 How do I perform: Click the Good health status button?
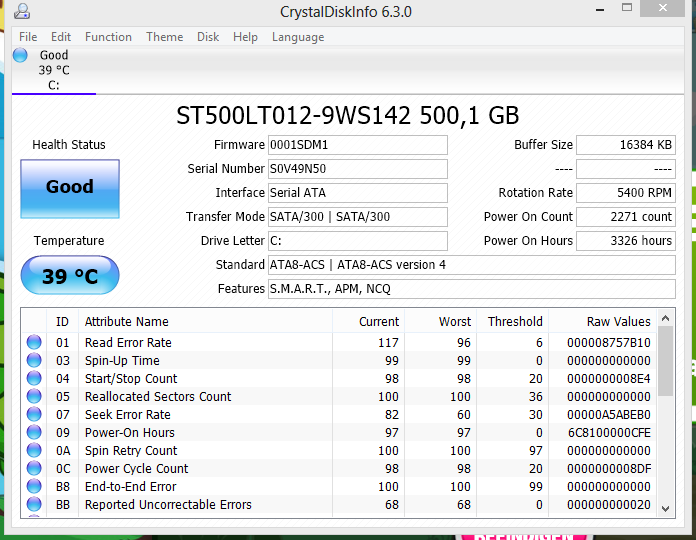click(70, 189)
